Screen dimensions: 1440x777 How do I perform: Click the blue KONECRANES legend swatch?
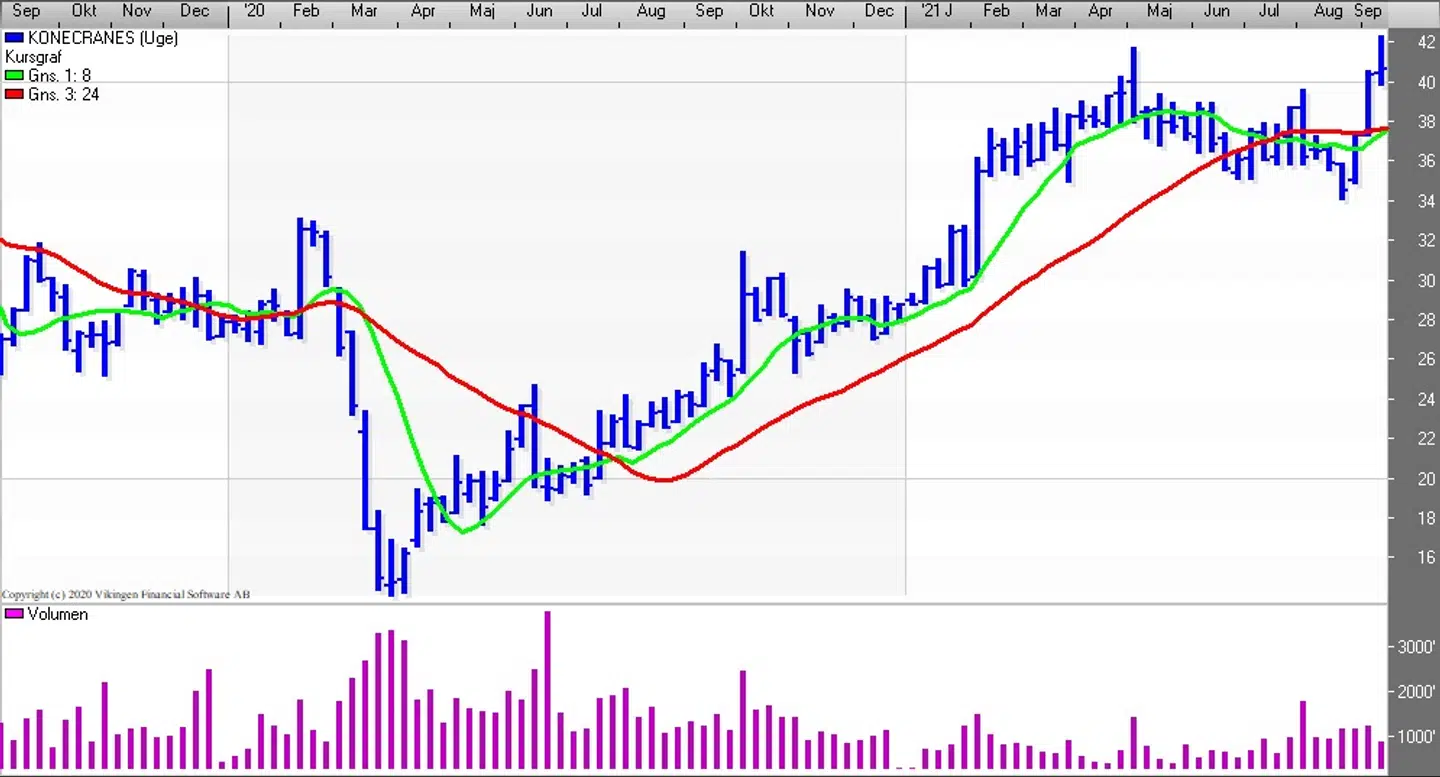click(13, 38)
